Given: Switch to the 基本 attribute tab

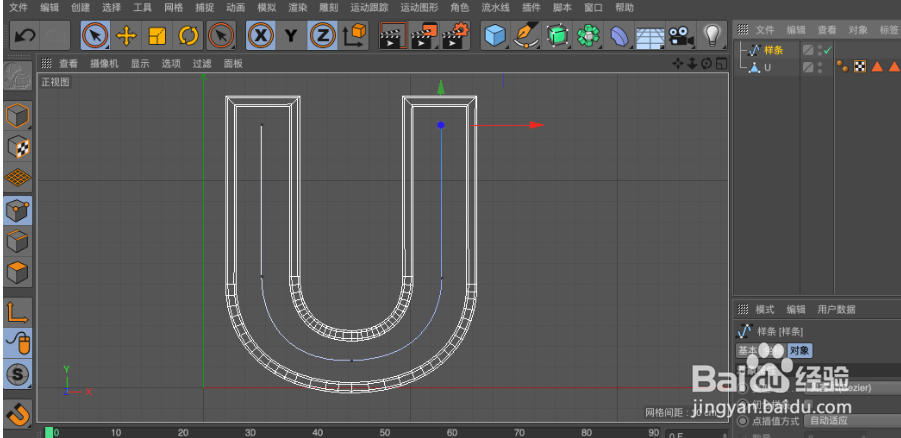Looking at the screenshot, I should [x=747, y=350].
